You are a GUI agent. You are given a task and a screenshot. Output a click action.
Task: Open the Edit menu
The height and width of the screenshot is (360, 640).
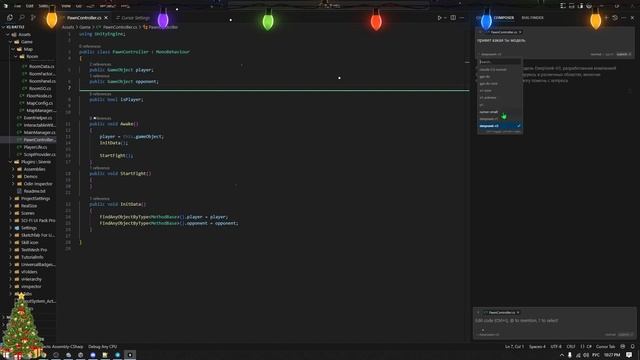30,6
